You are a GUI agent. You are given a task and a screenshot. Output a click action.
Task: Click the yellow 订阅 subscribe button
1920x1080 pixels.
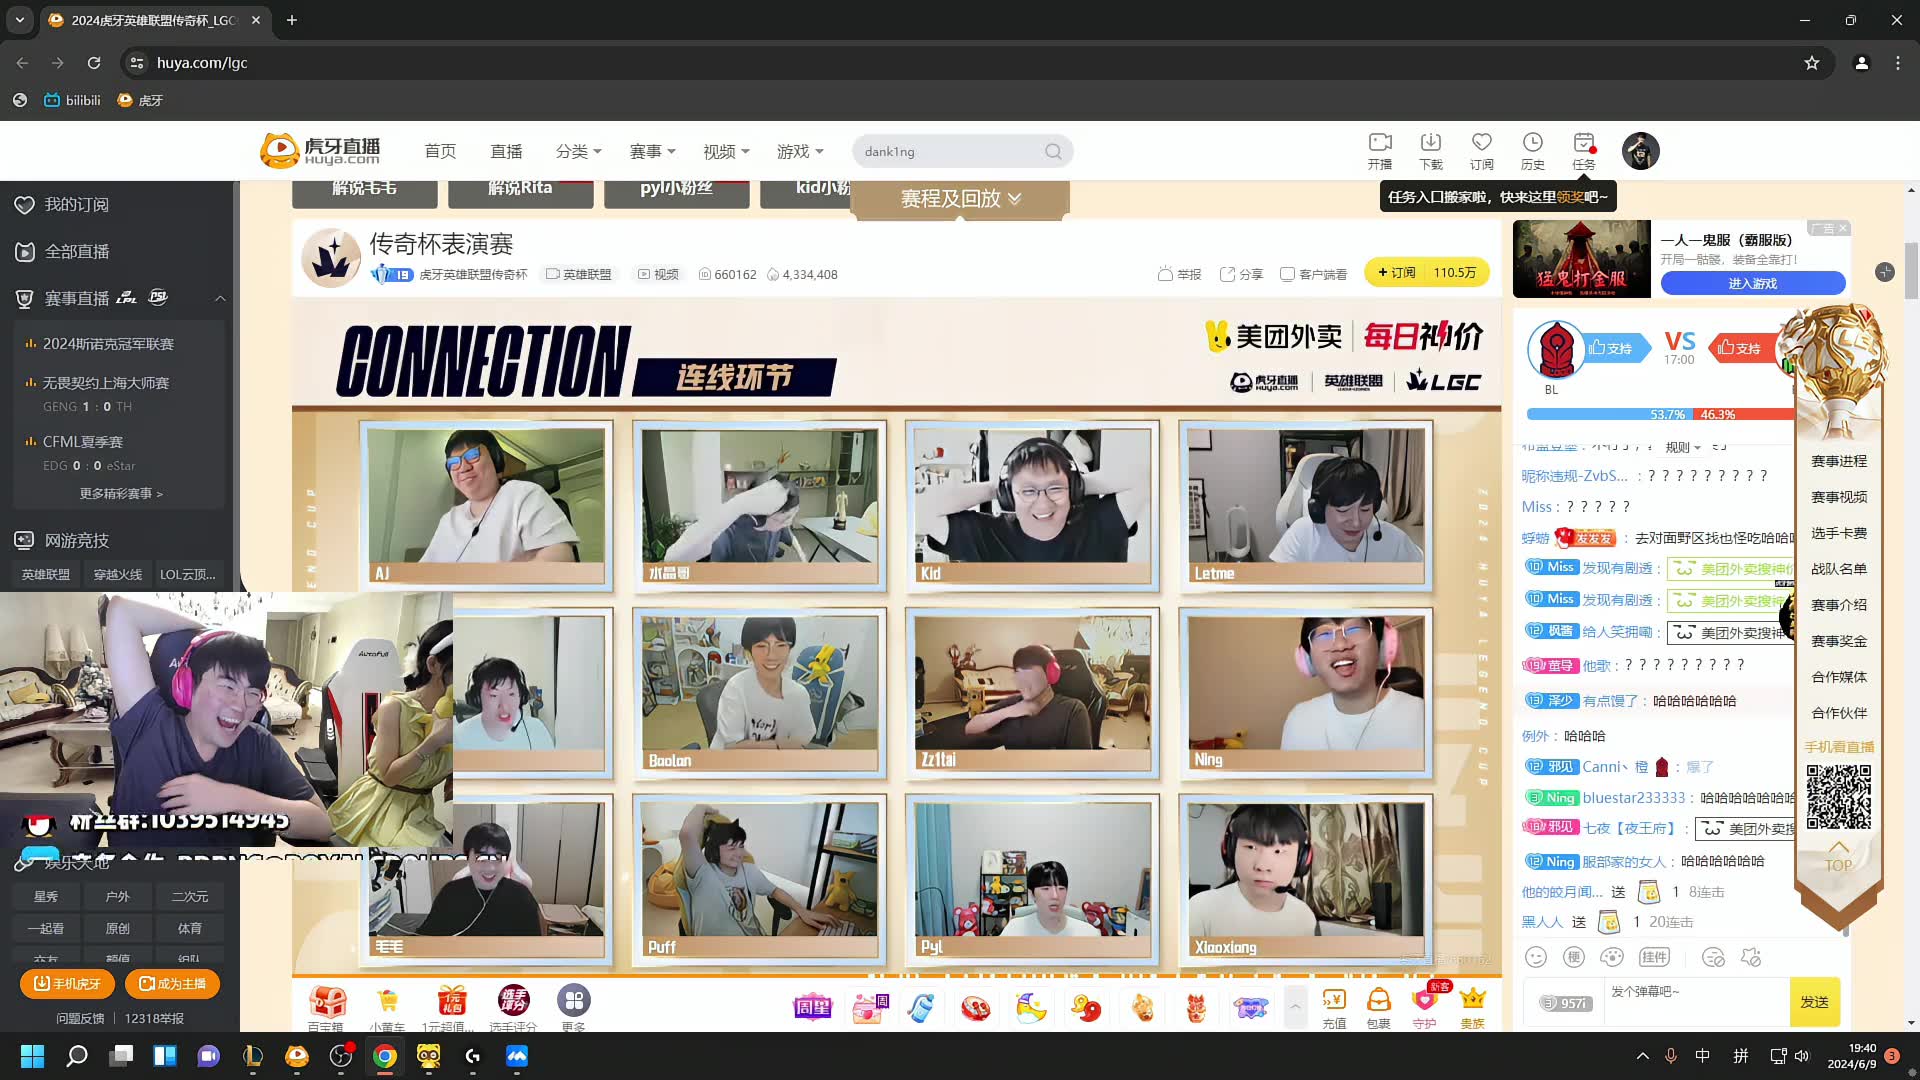point(1427,272)
